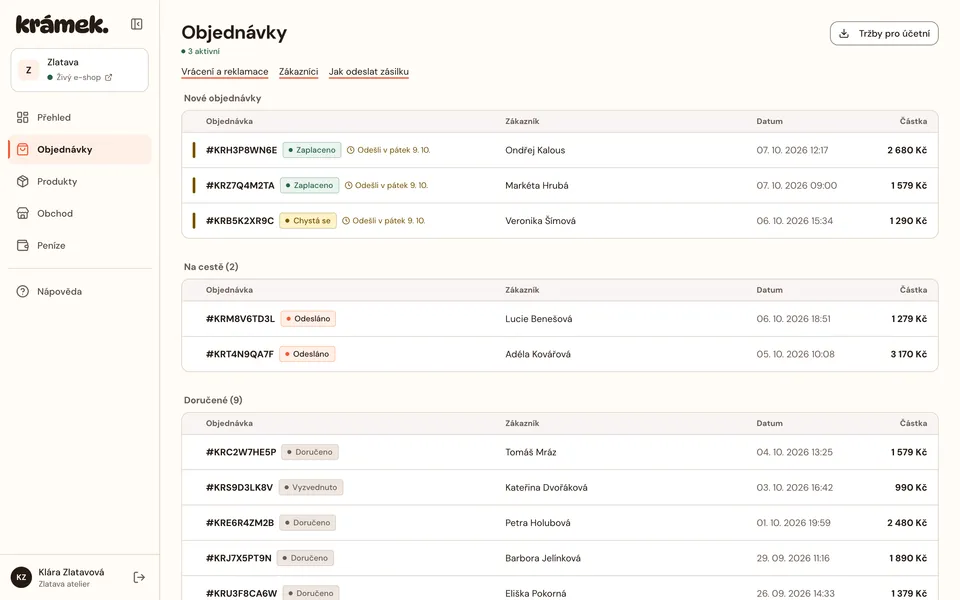The image size is (960, 600).
Task: Select customer Petra Holubová
Action: 538,523
